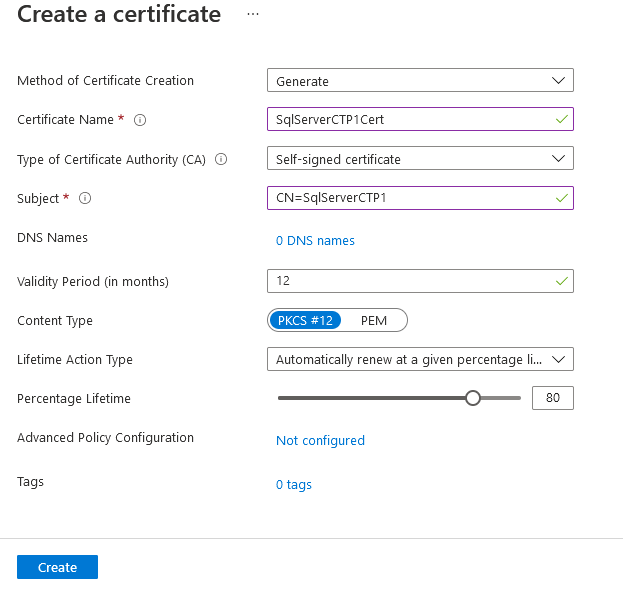Screen dimensions: 623x594
Task: Click green checkmark in Subject field
Action: coord(561,198)
